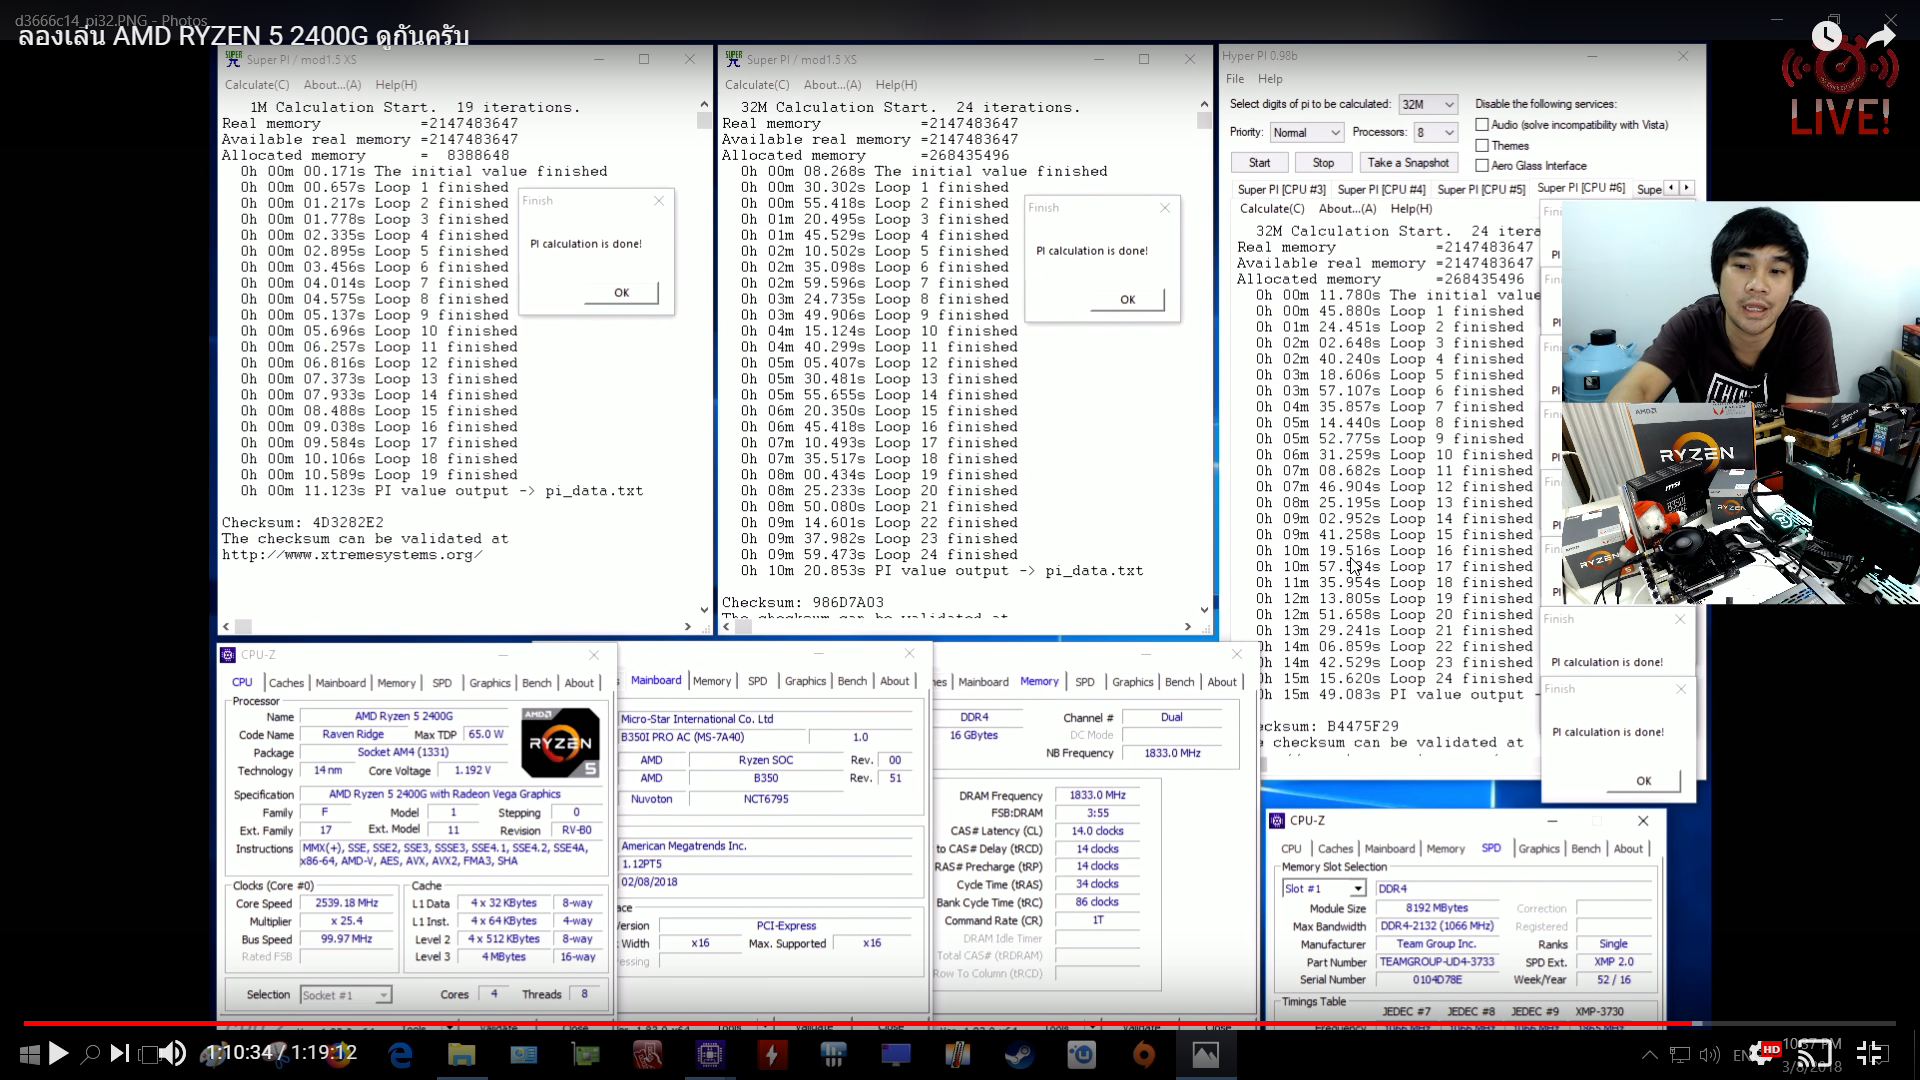Click the Part Number TEAMGROUP-UD4-3733 field

click(x=1436, y=962)
